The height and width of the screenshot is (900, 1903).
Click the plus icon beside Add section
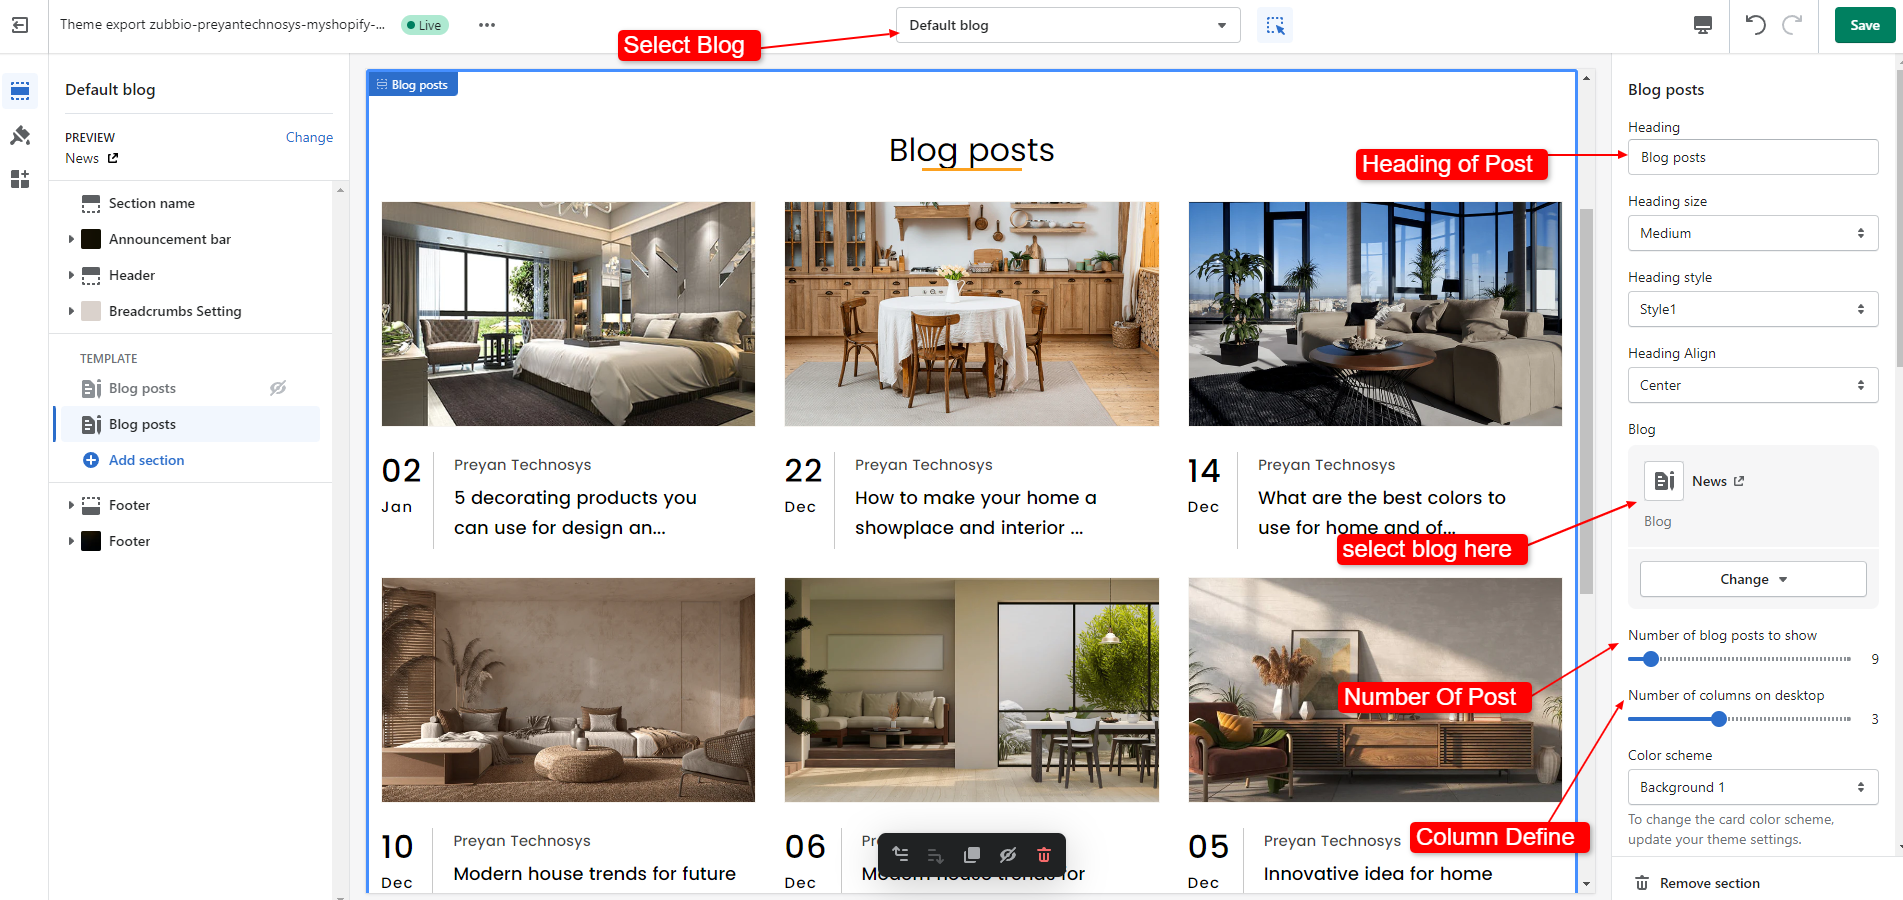click(x=91, y=460)
